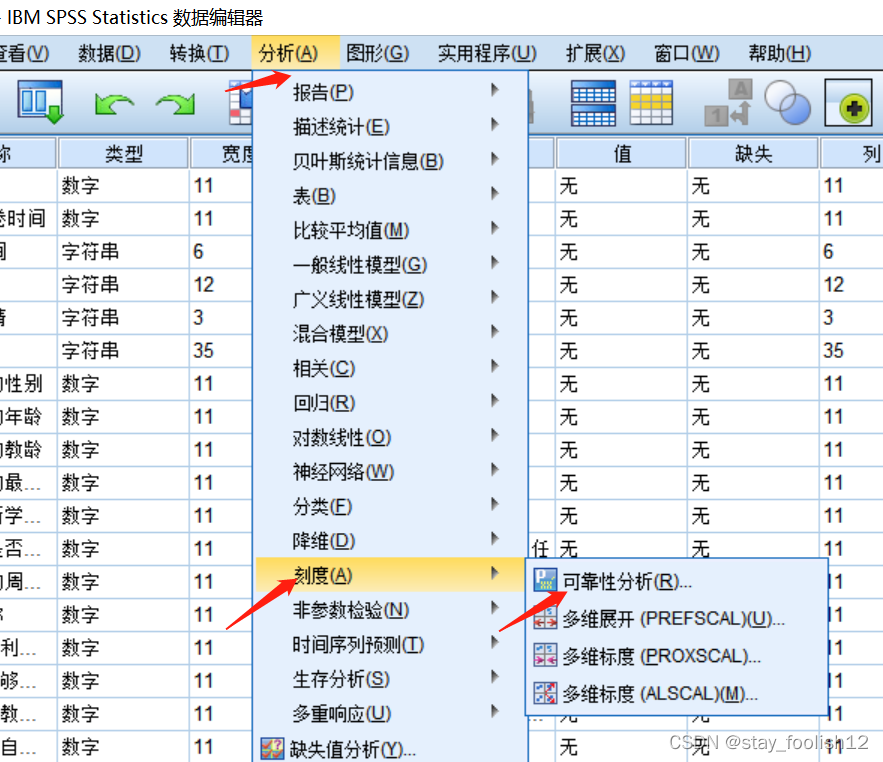Click the 值 column header
The height and width of the screenshot is (762, 883).
[621, 153]
